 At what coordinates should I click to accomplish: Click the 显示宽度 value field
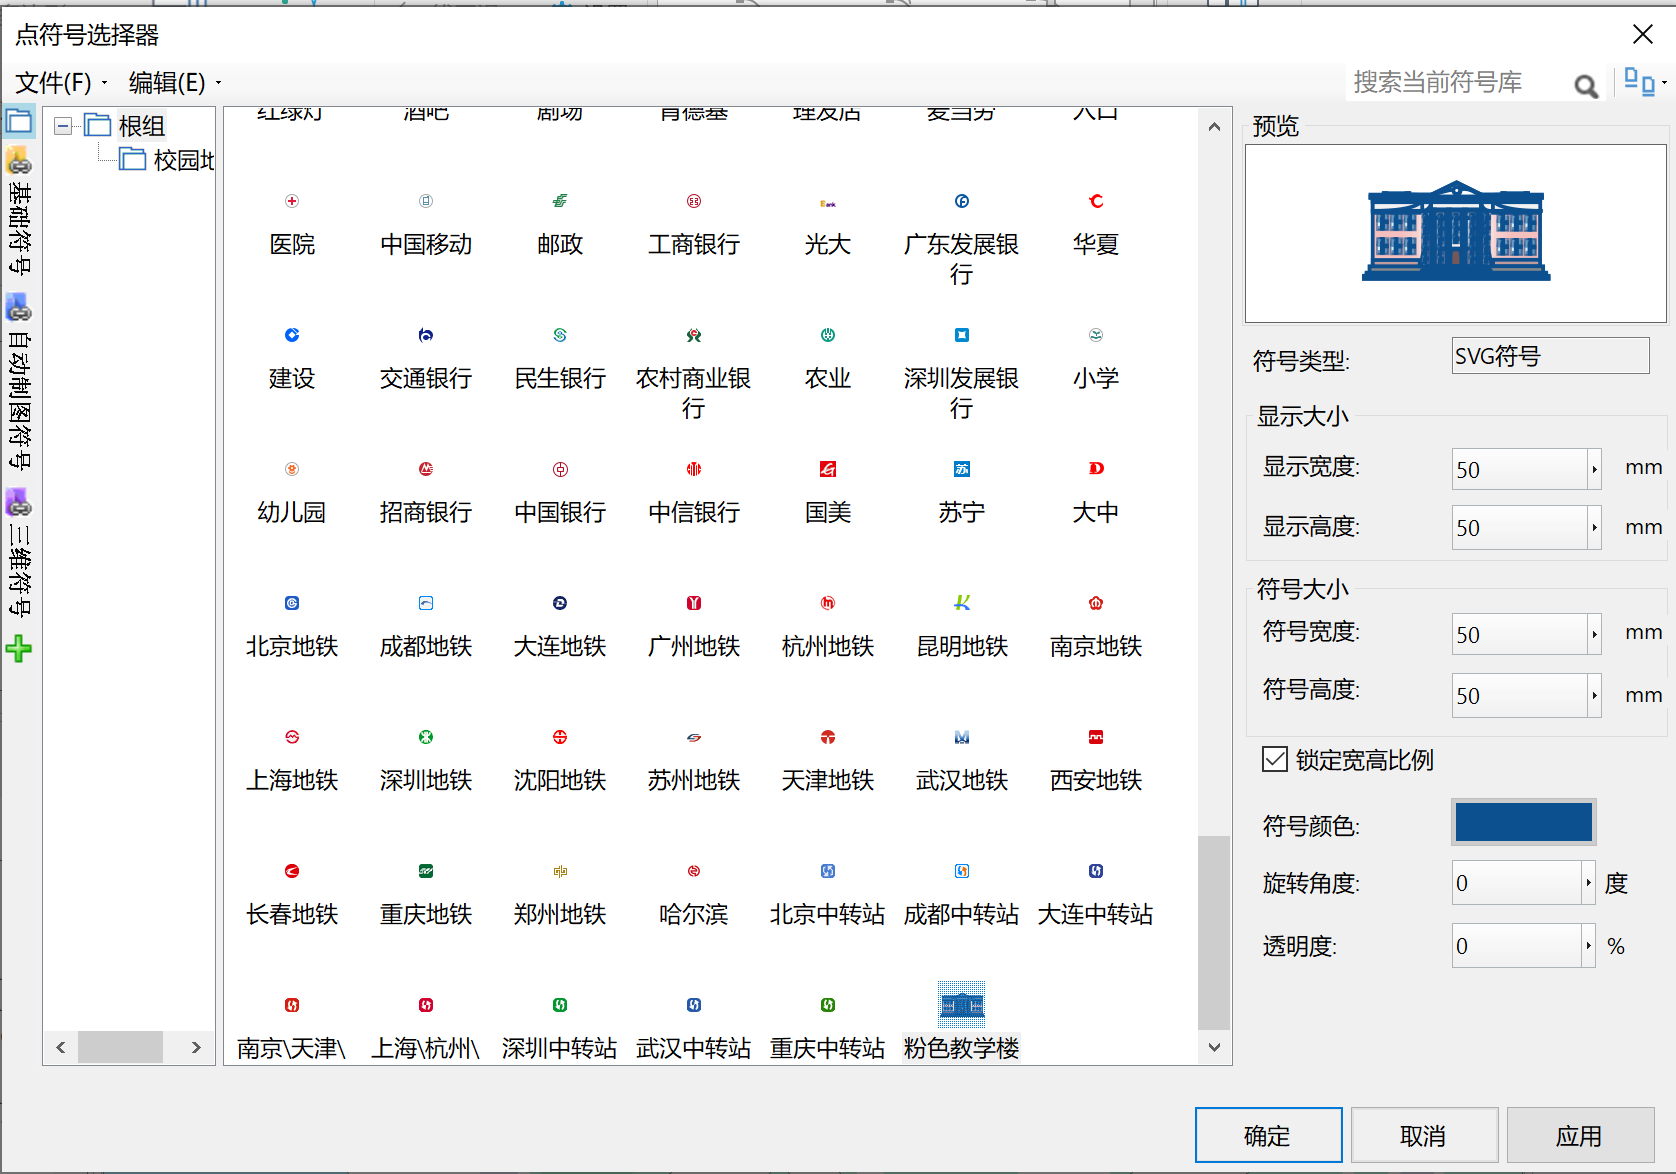point(1520,469)
